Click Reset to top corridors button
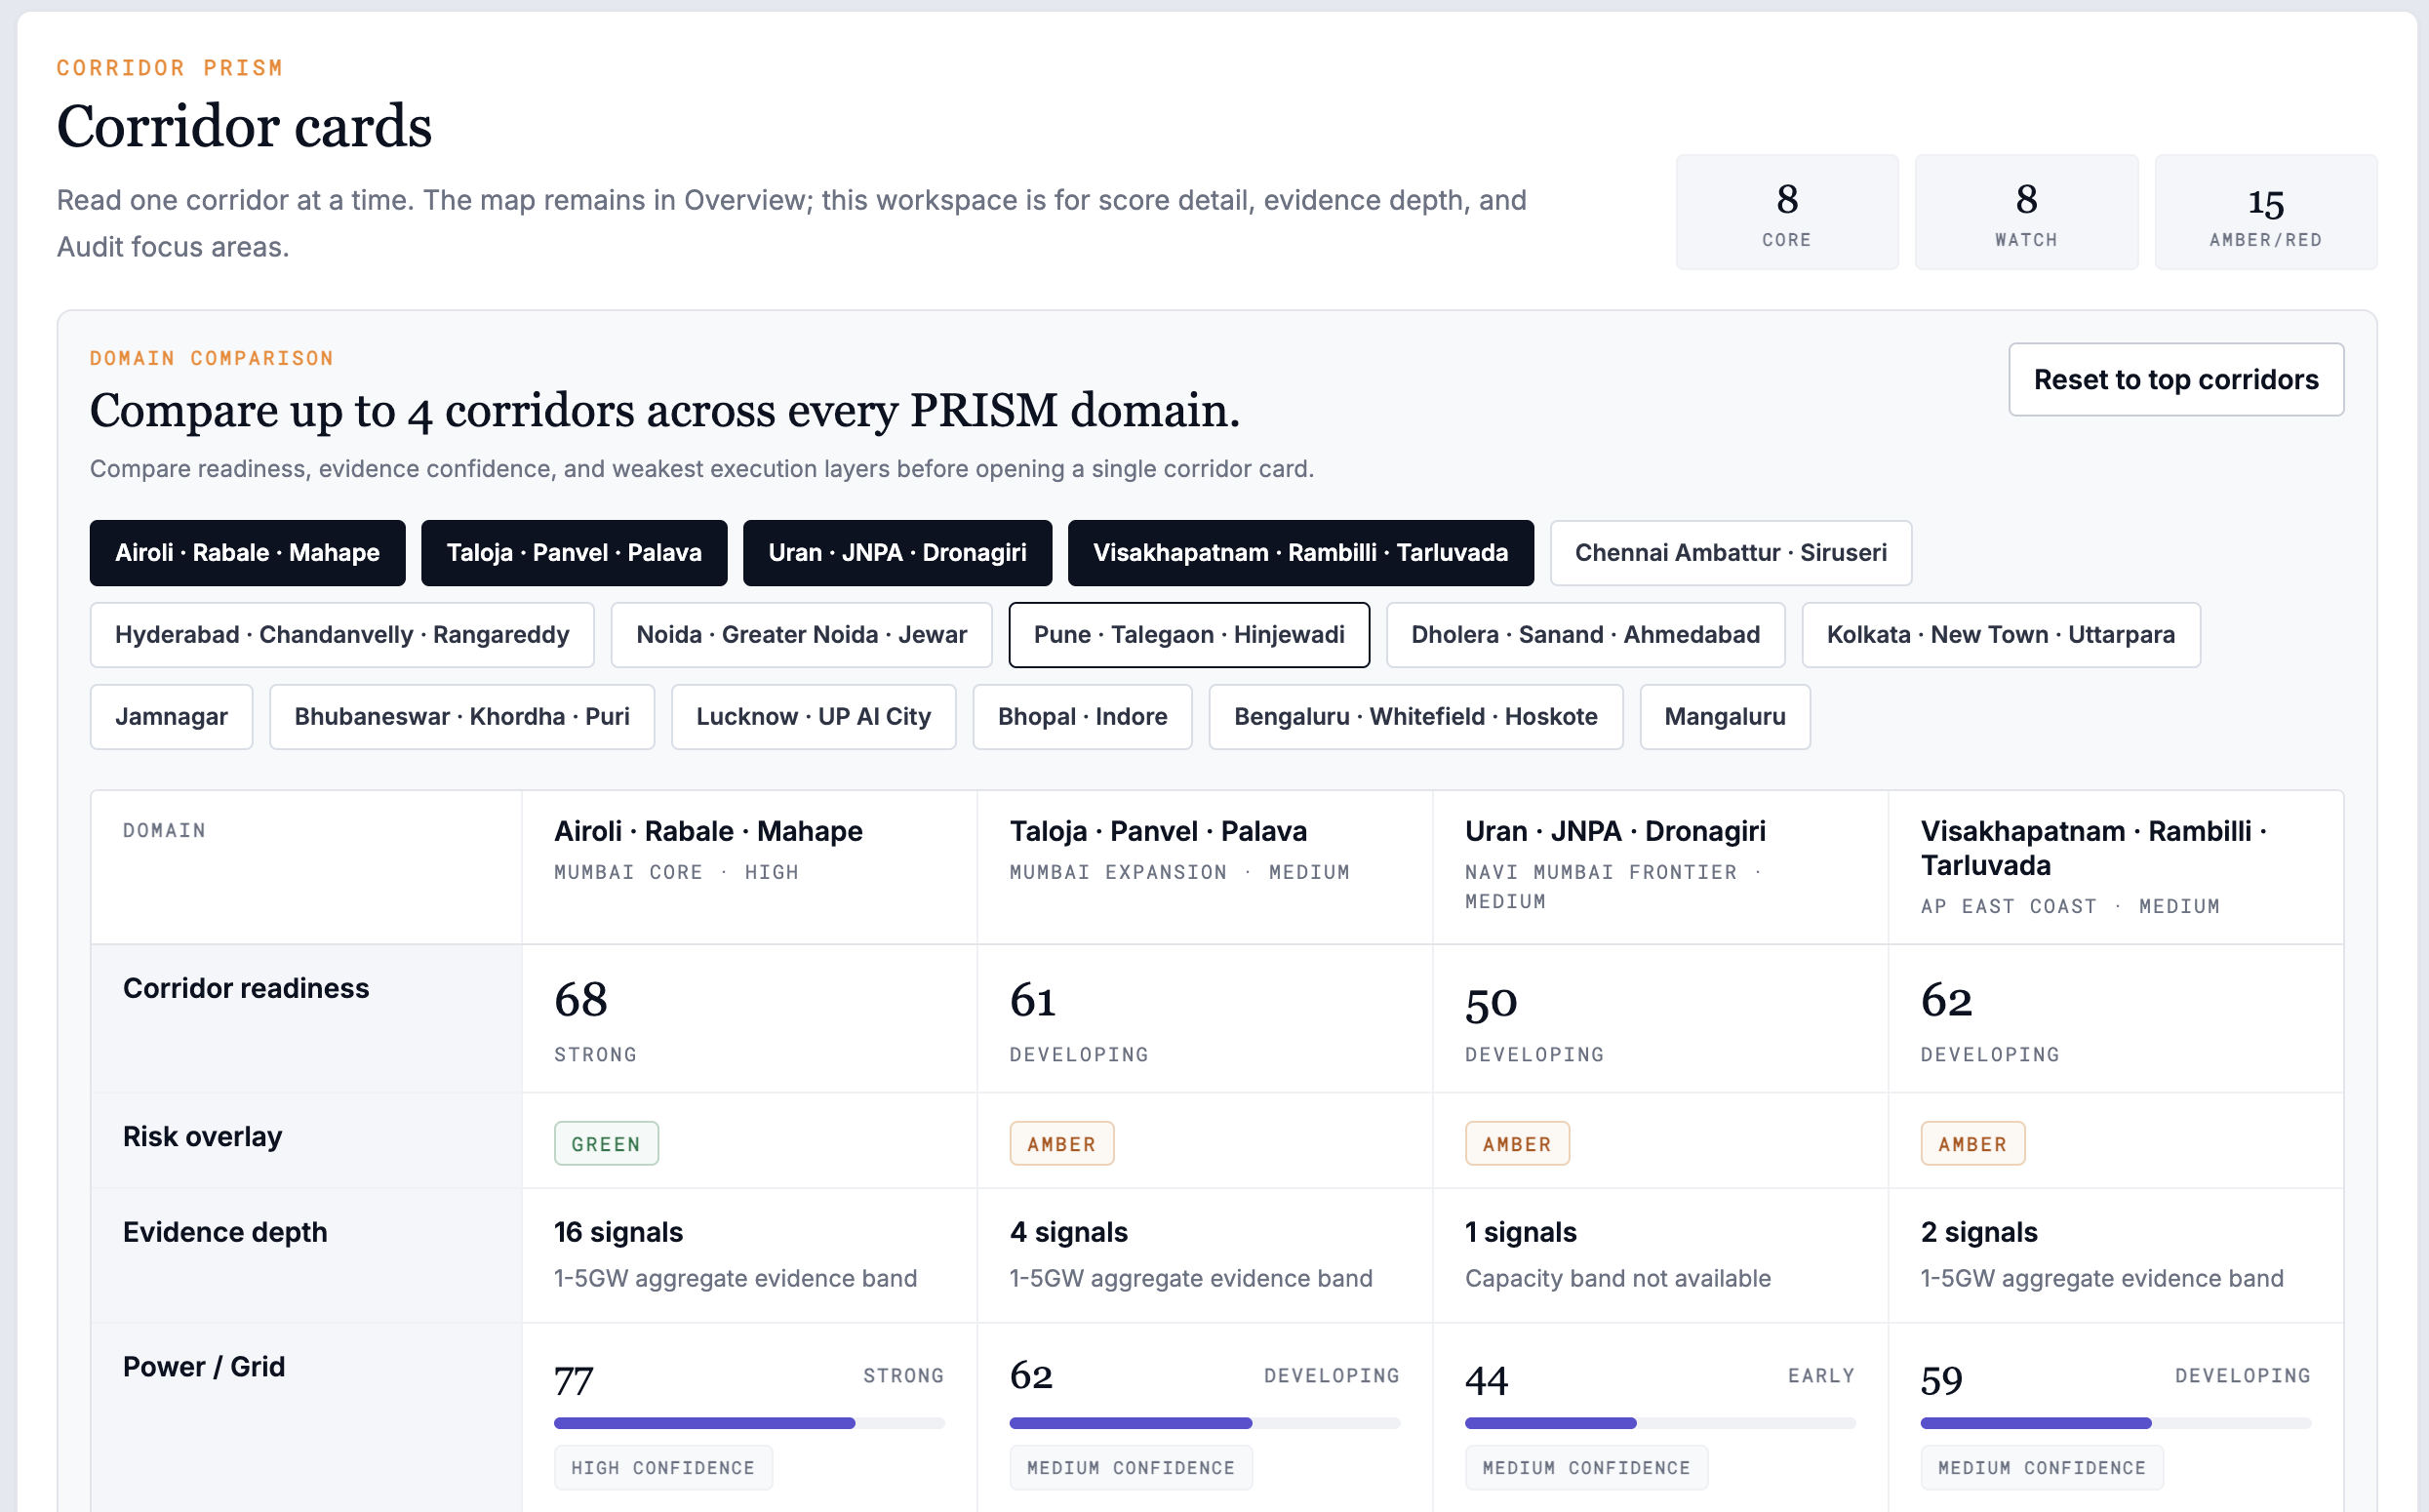The width and height of the screenshot is (2429, 1512). click(2175, 380)
